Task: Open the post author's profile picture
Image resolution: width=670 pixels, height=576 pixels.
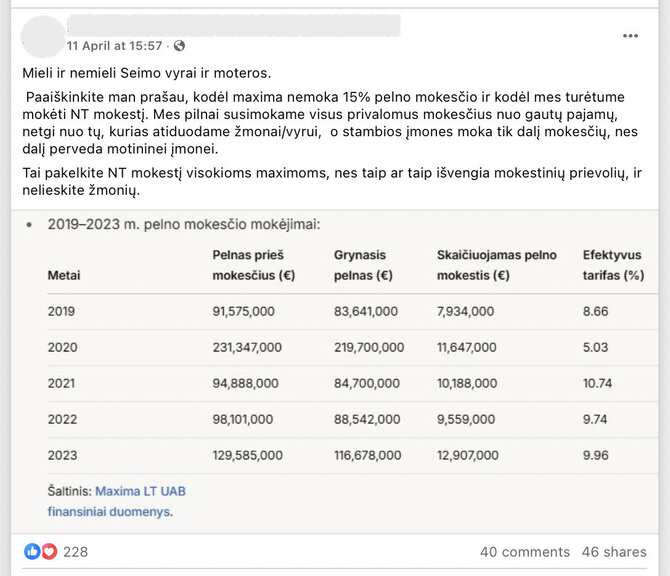Action: pos(43,37)
